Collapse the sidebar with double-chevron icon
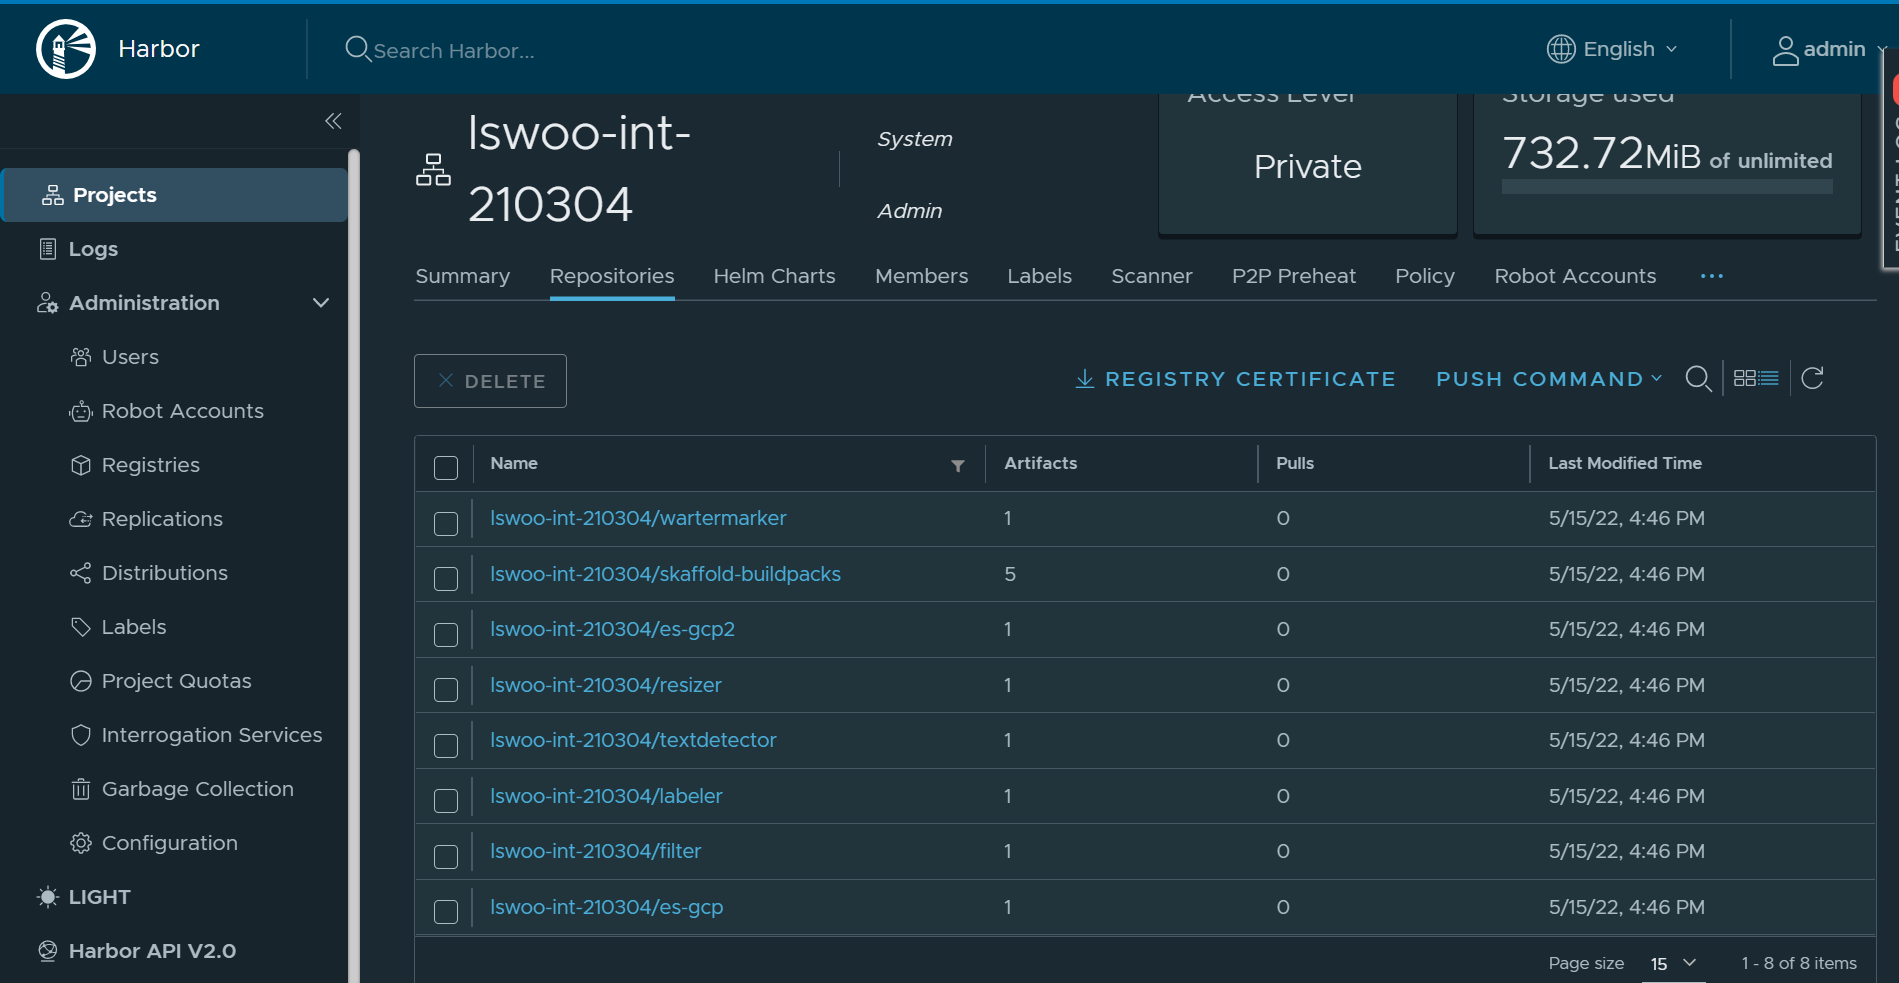 pyautogui.click(x=333, y=121)
